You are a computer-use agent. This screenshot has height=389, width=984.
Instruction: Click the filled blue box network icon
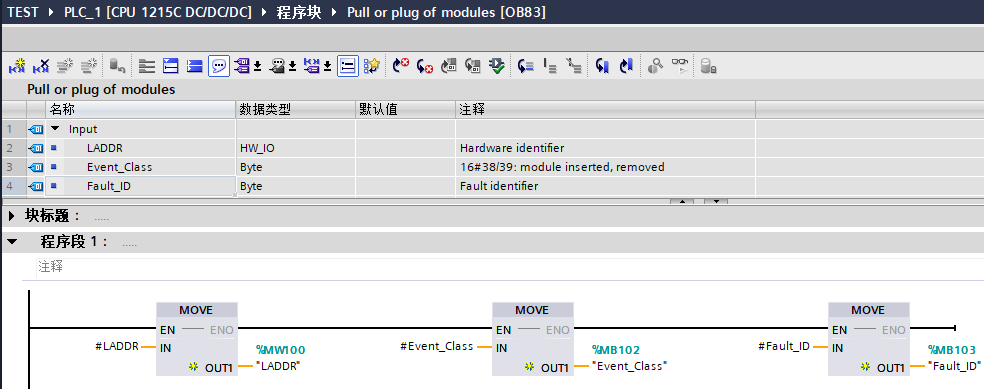(195, 65)
